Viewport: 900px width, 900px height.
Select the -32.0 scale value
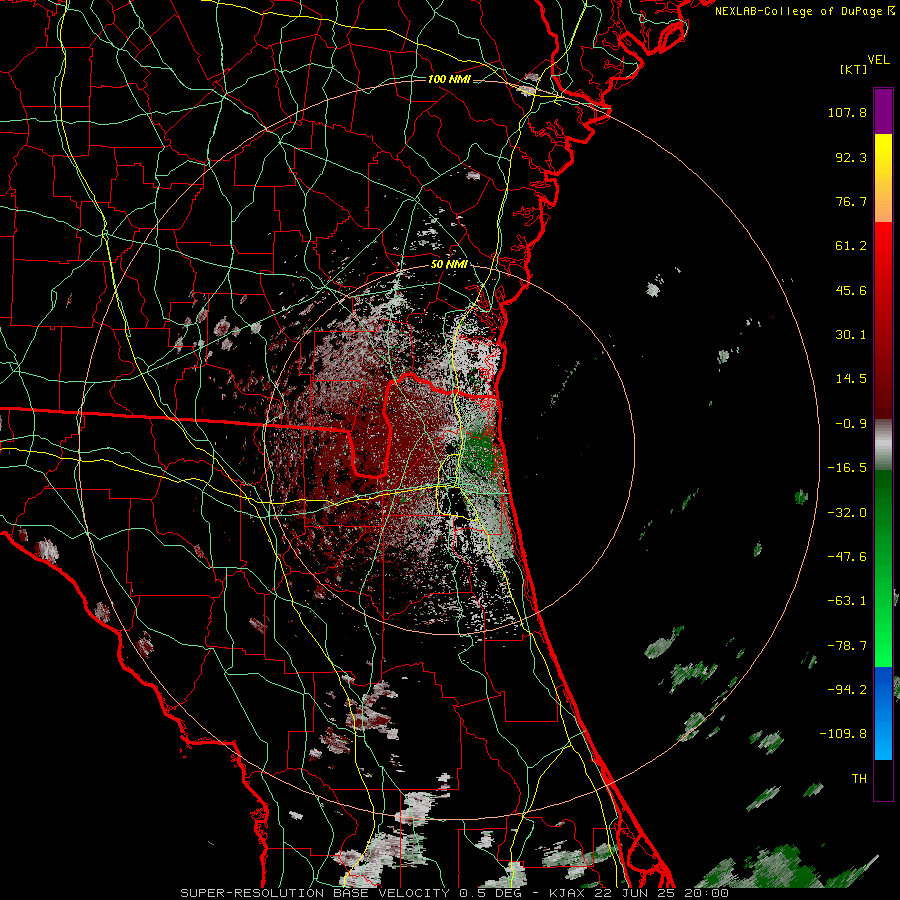pyautogui.click(x=847, y=513)
